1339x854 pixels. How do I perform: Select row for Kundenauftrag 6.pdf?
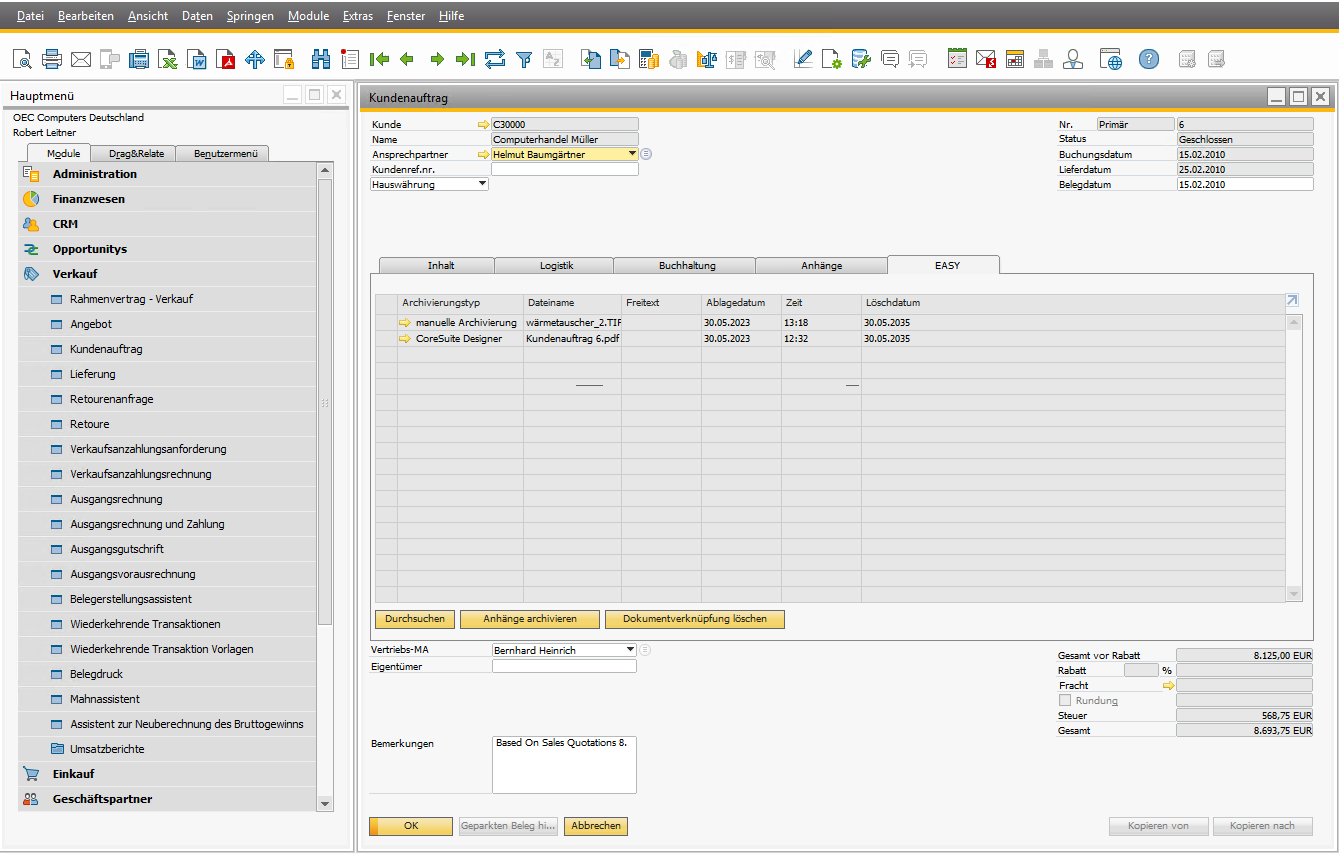(x=570, y=338)
